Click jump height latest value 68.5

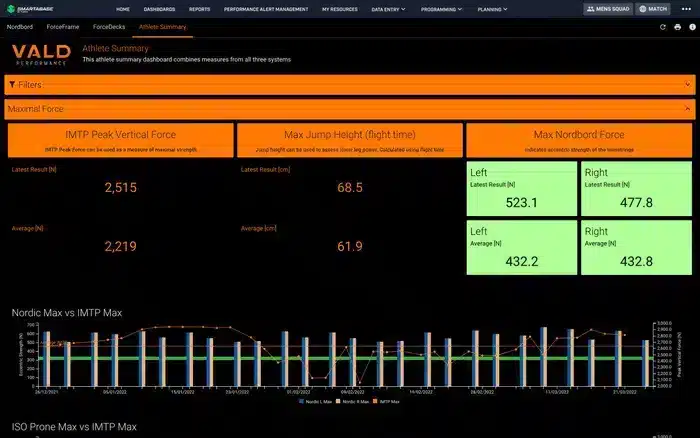click(x=350, y=188)
